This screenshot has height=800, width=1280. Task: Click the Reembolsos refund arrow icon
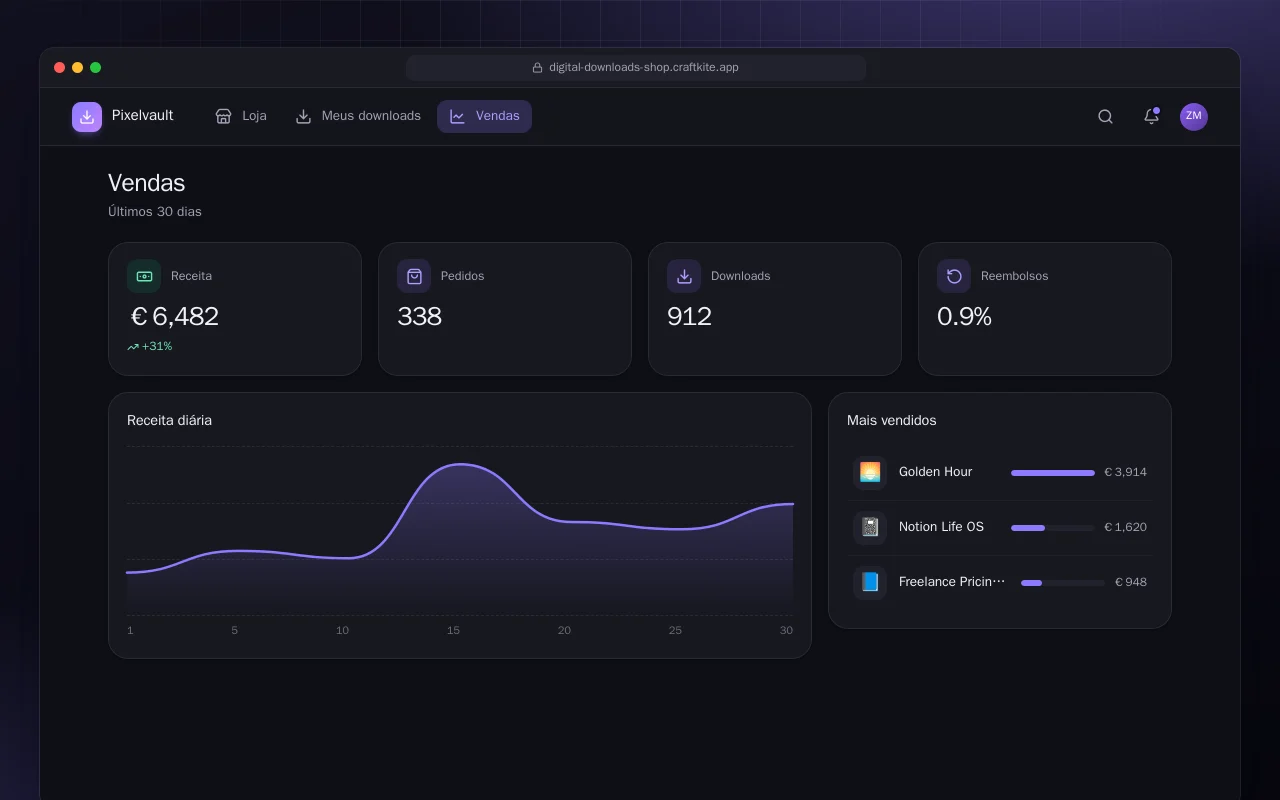954,276
